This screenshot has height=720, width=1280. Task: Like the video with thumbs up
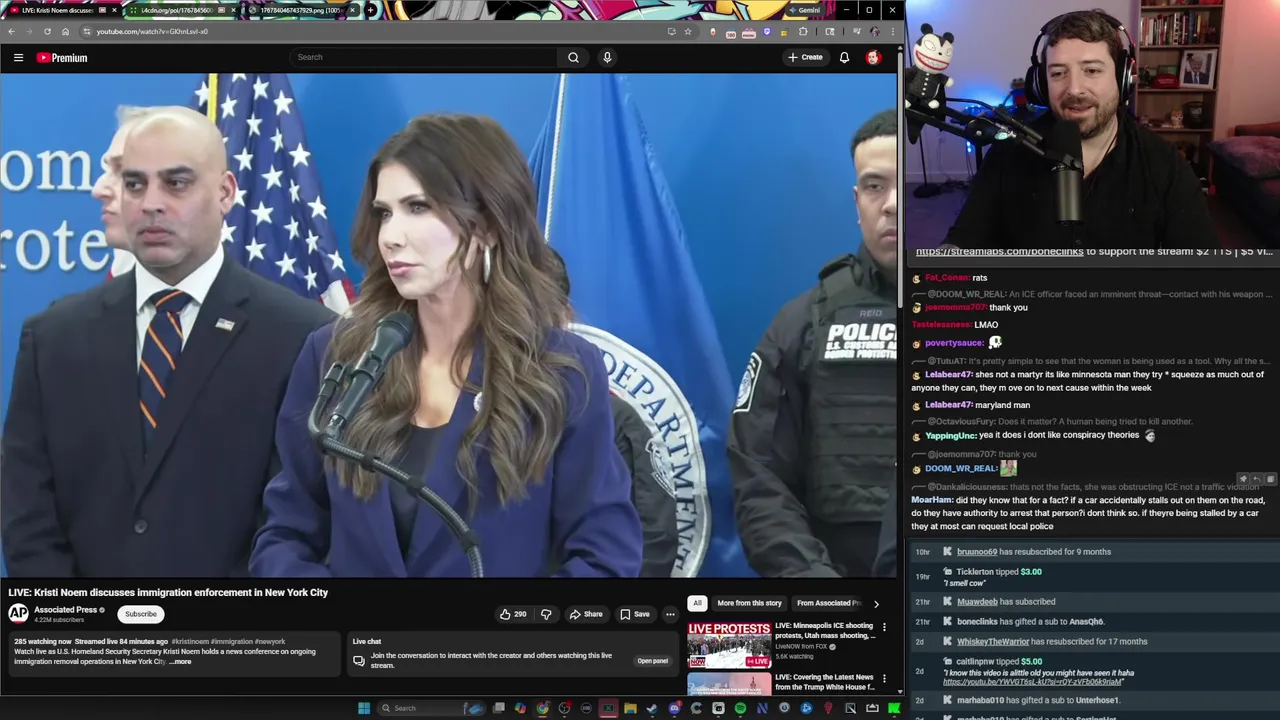513,614
